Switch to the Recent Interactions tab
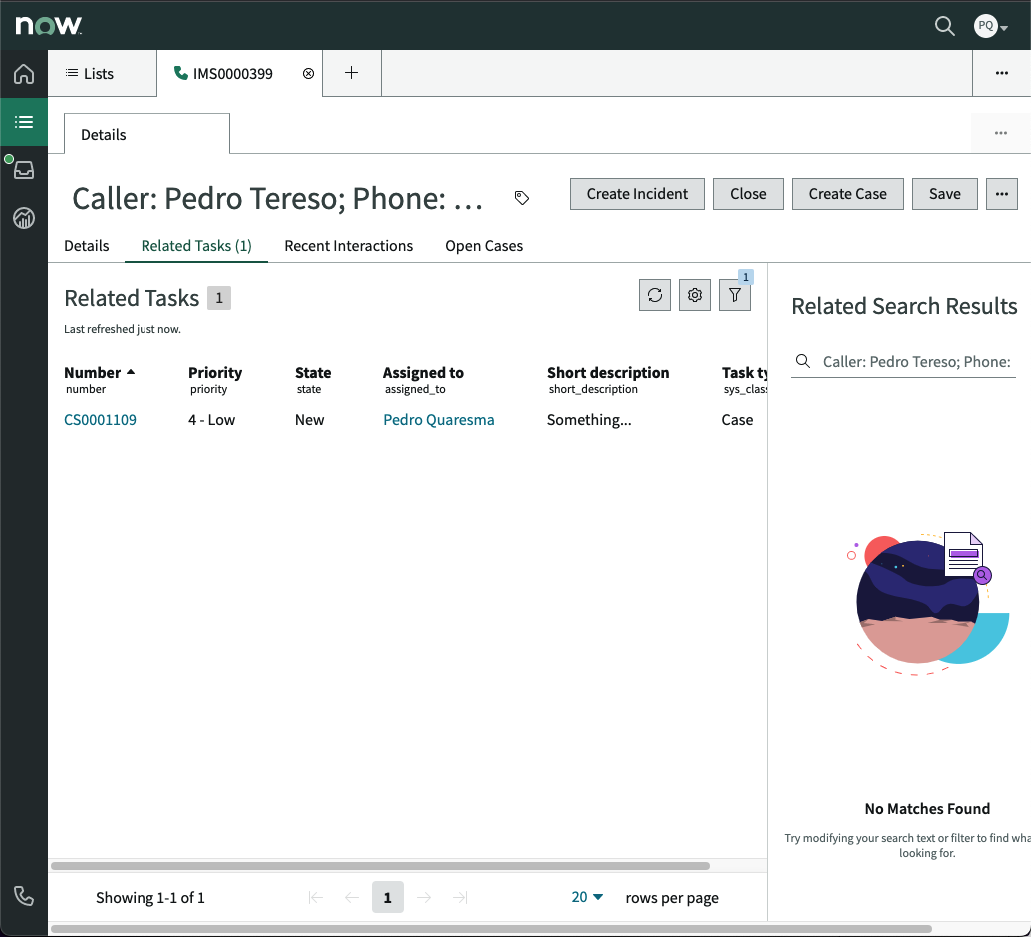The image size is (1031, 937). [x=348, y=245]
